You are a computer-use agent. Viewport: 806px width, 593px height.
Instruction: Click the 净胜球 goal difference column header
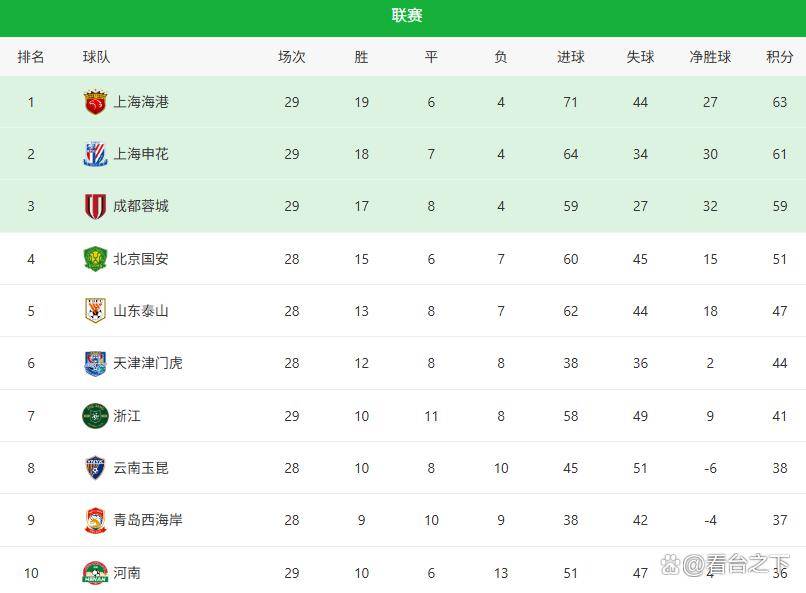(x=710, y=57)
